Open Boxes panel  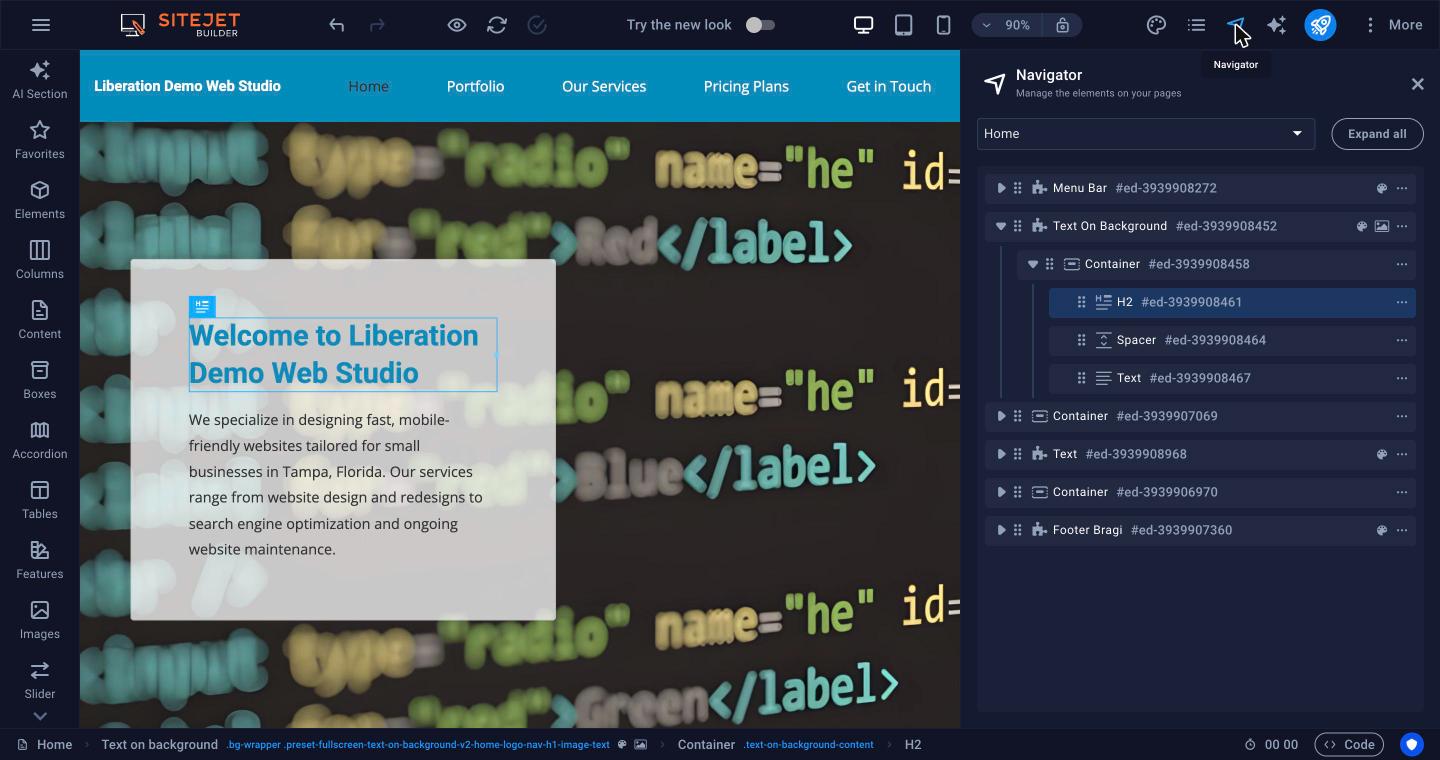[40, 380]
